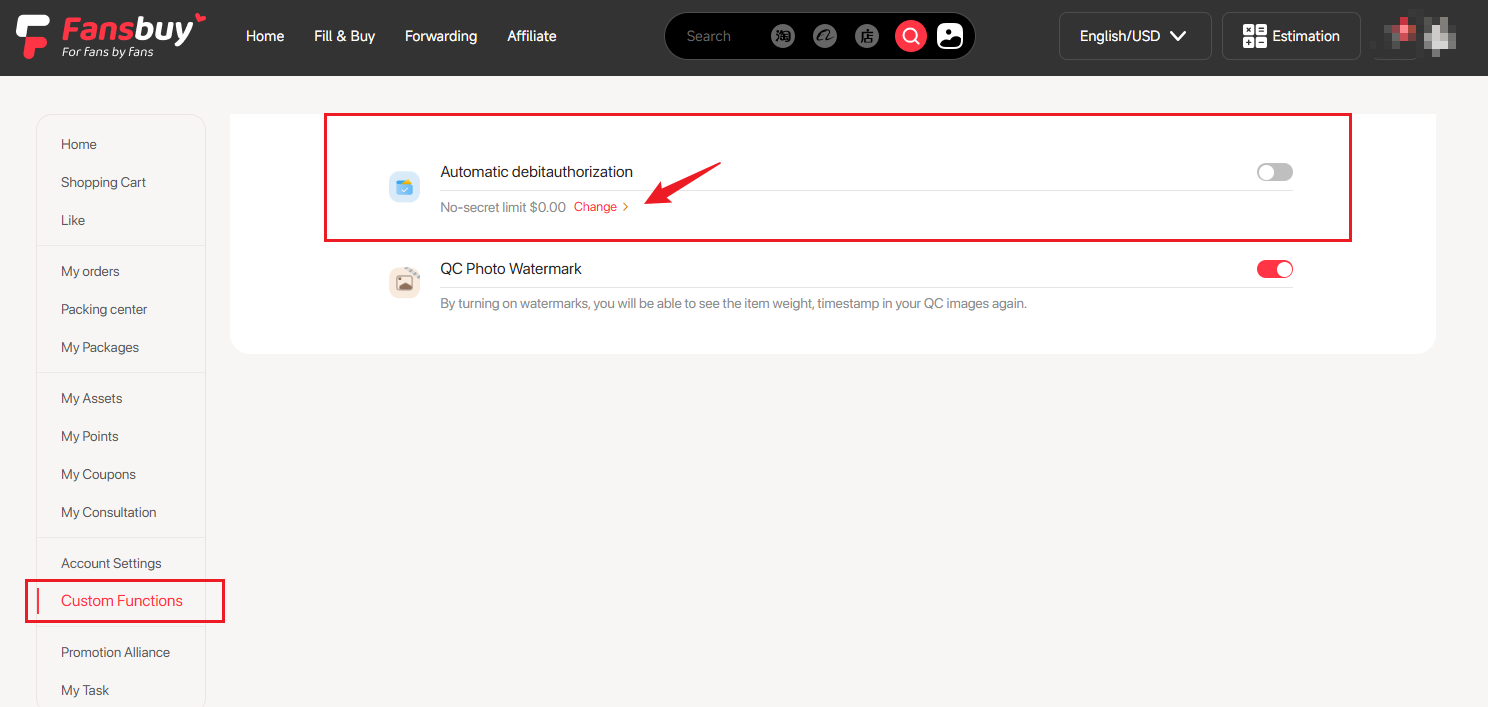Select the Weidian shop search icon
The height and width of the screenshot is (707, 1488).
tap(867, 36)
